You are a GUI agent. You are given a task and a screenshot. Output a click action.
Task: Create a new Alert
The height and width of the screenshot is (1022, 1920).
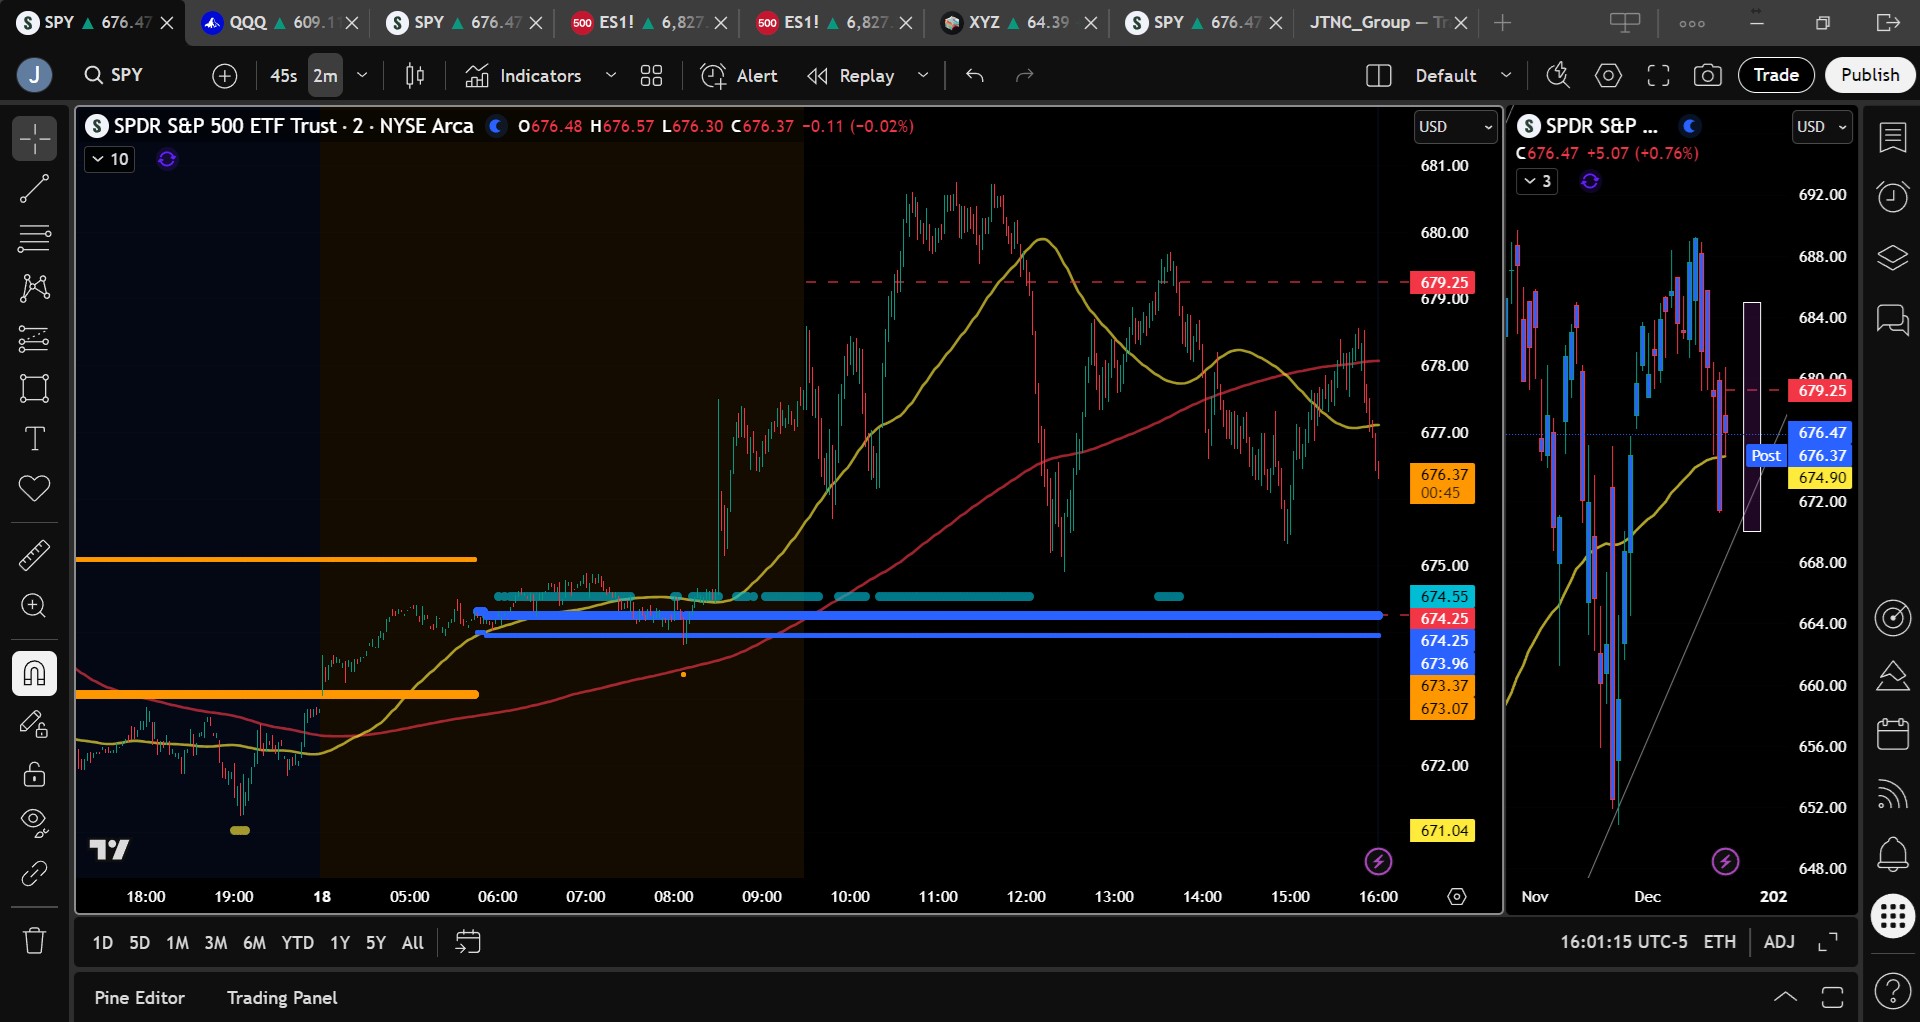click(740, 75)
